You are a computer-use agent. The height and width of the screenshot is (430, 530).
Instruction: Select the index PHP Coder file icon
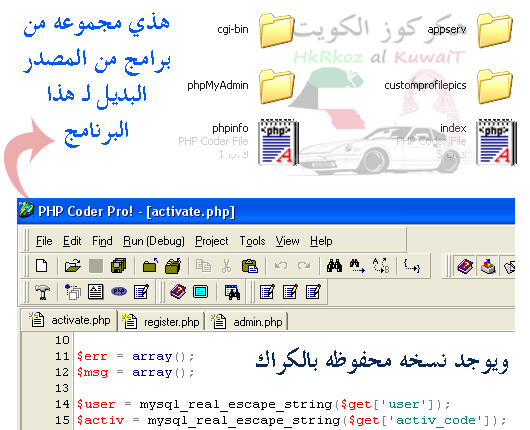tap(496, 142)
